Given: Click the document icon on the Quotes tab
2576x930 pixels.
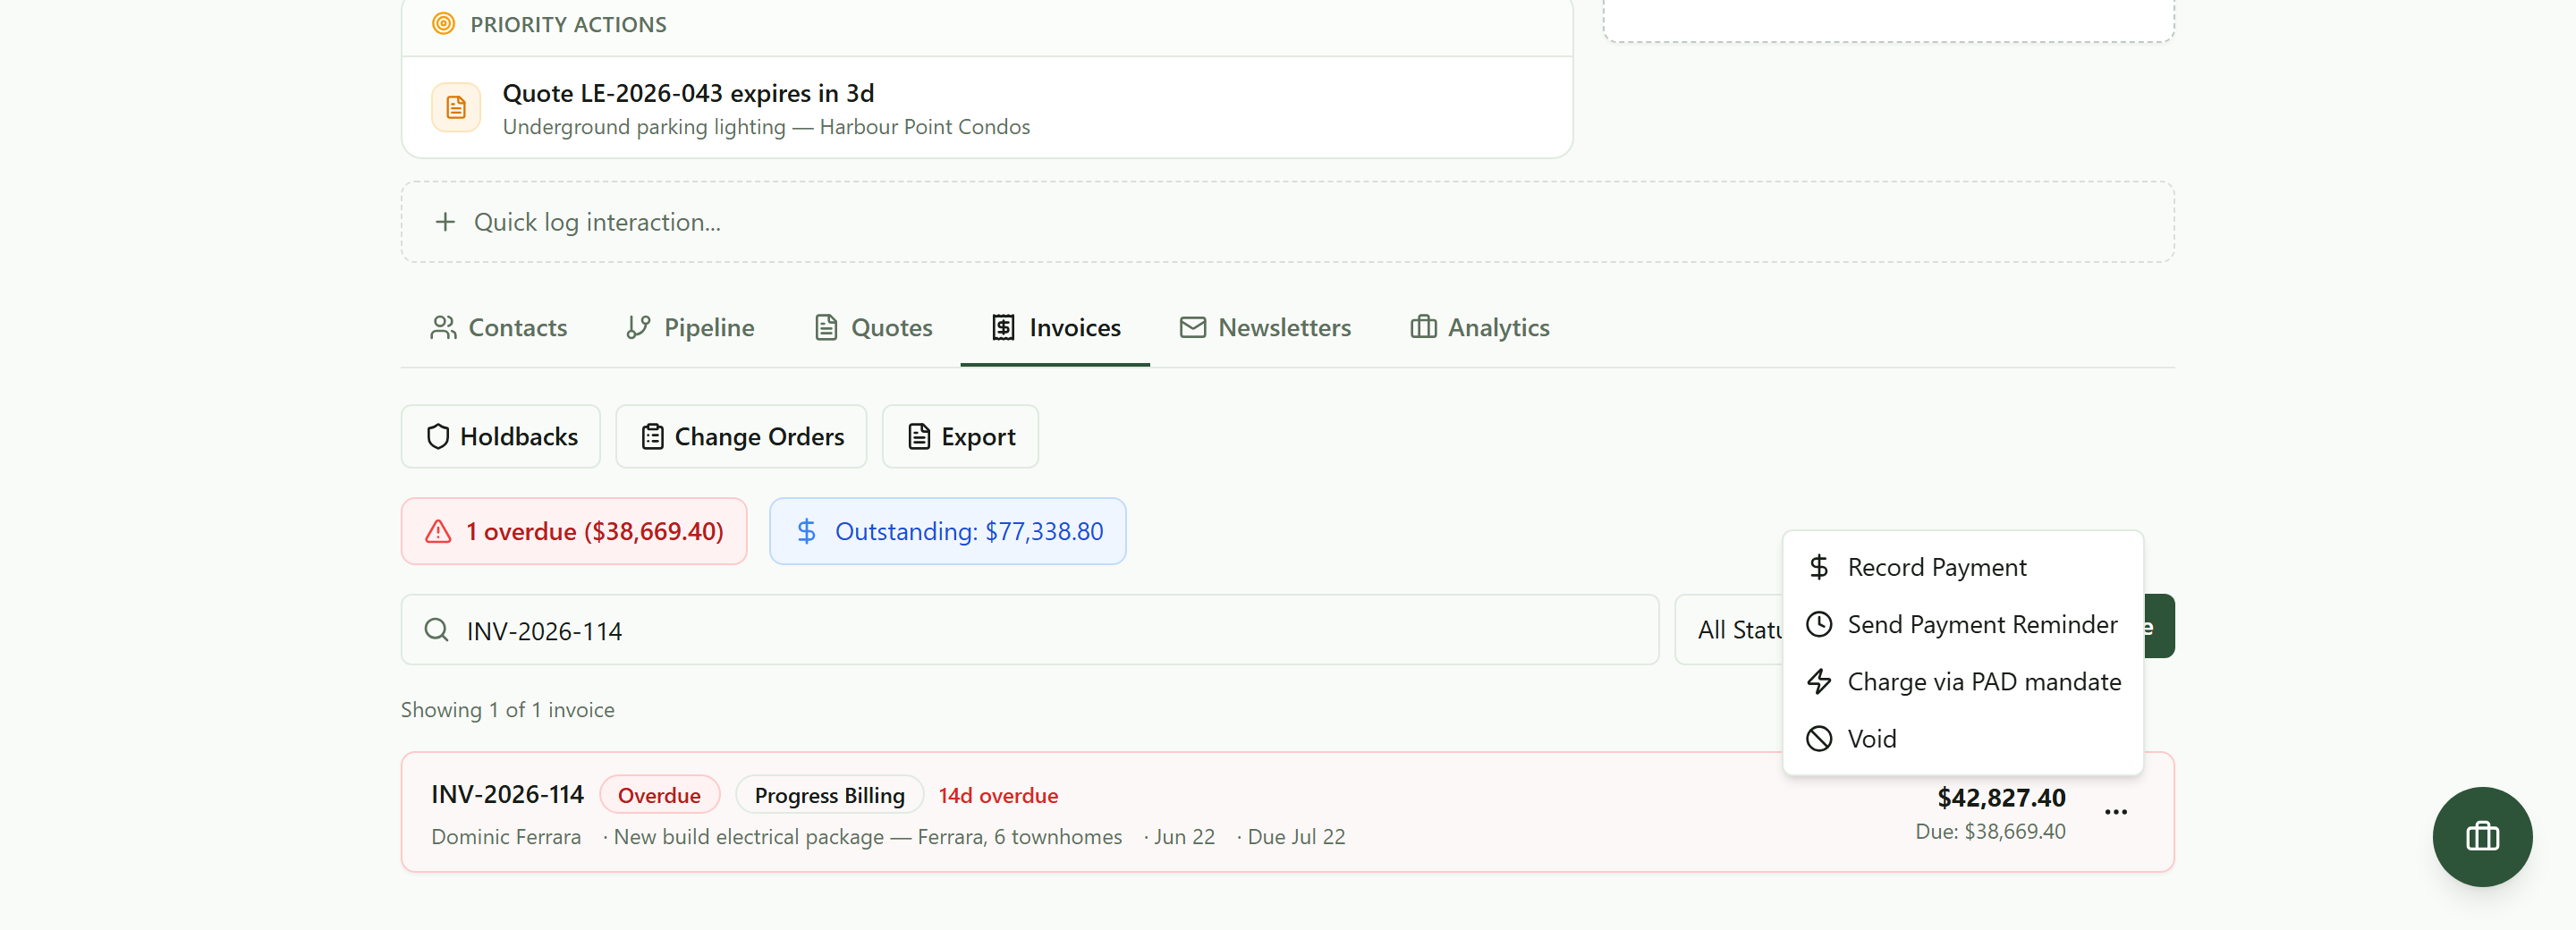Looking at the screenshot, I should point(825,328).
